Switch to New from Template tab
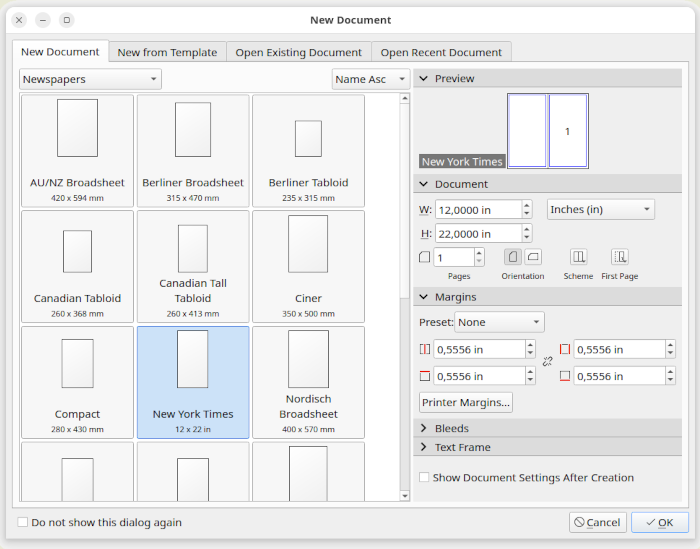The width and height of the screenshot is (700, 549). click(167, 52)
